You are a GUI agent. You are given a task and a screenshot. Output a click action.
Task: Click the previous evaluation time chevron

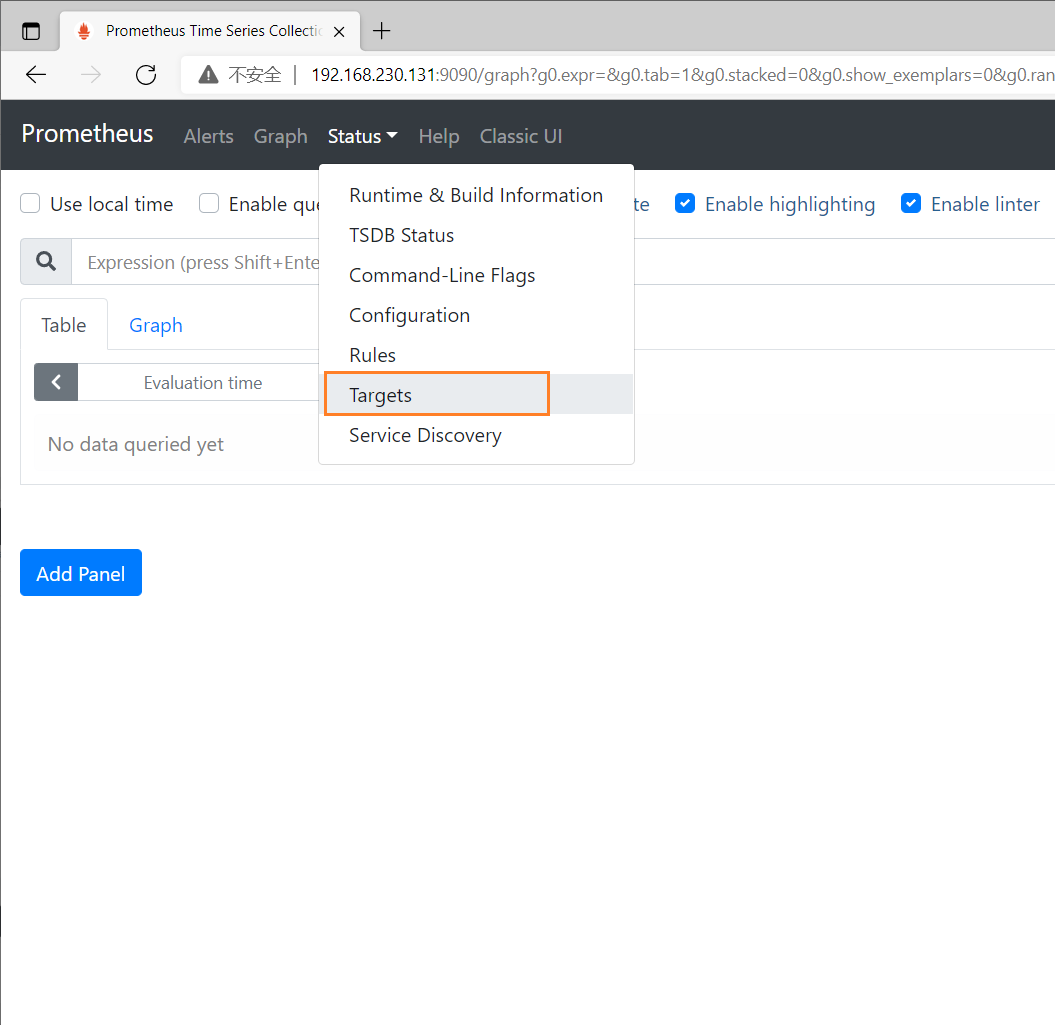tap(56, 382)
